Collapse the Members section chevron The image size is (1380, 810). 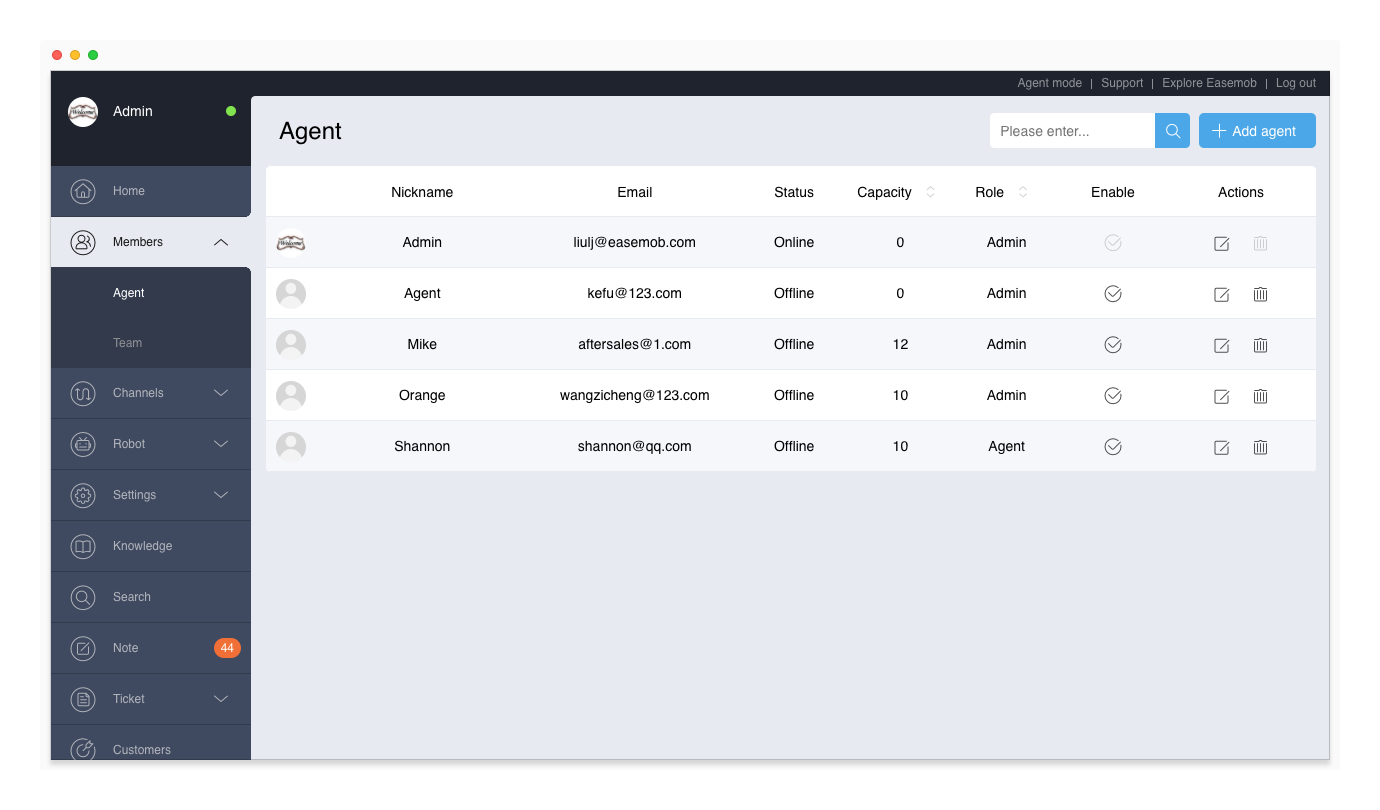pos(221,242)
